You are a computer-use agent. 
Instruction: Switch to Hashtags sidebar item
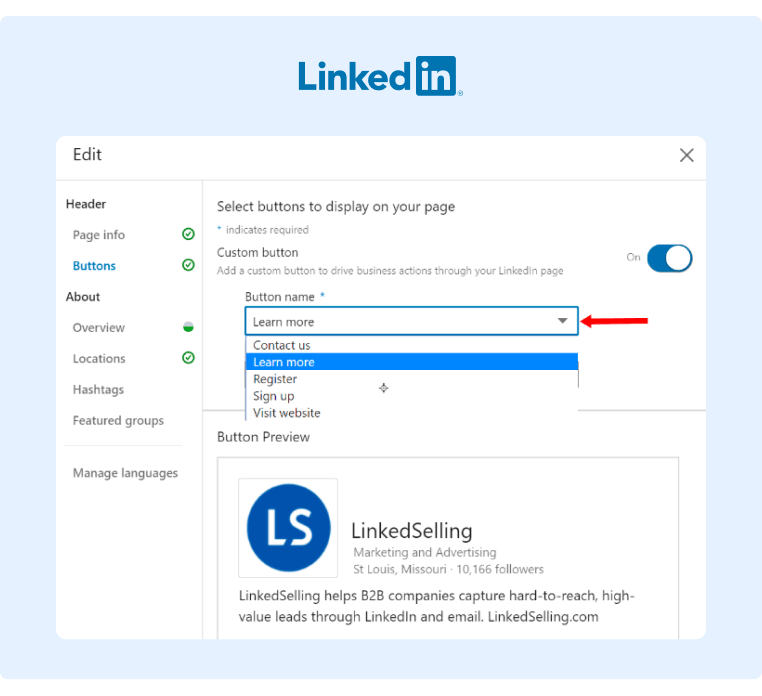click(98, 390)
